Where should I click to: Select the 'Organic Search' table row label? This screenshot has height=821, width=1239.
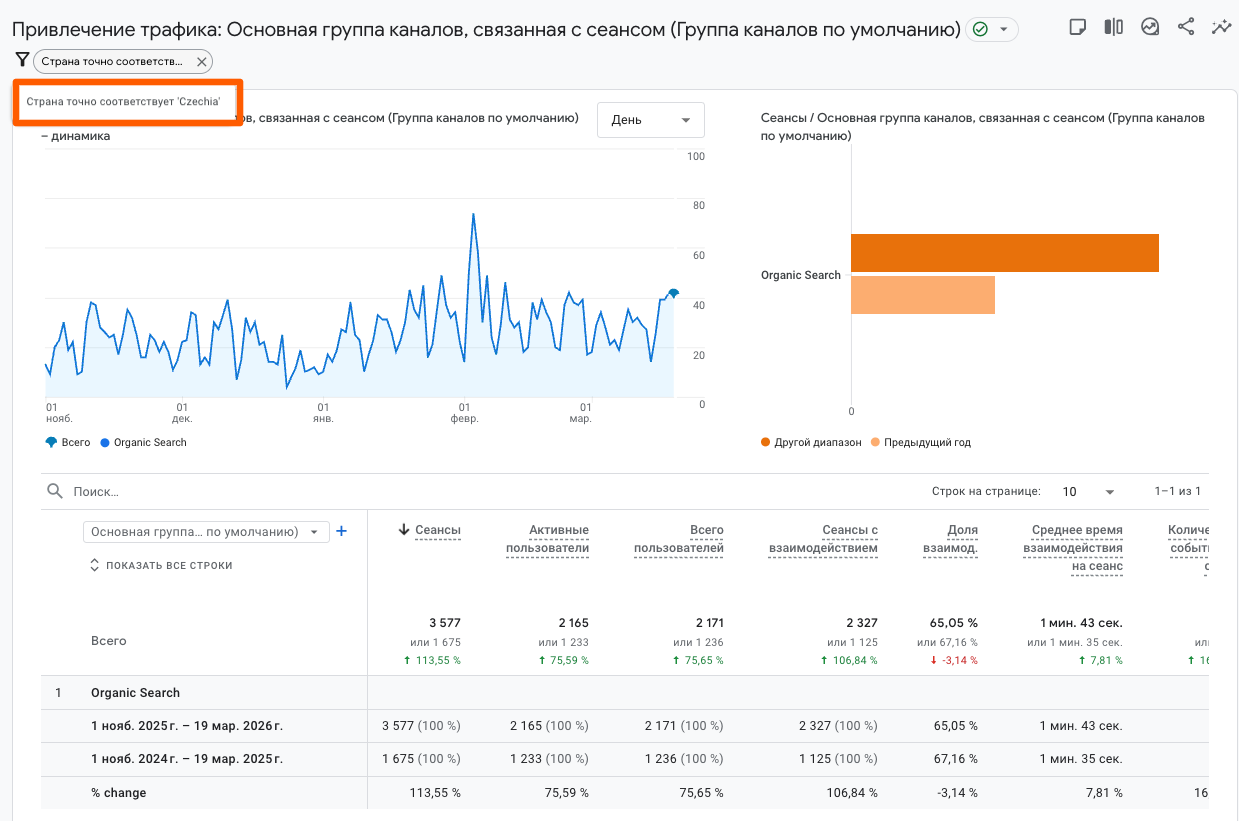click(135, 693)
